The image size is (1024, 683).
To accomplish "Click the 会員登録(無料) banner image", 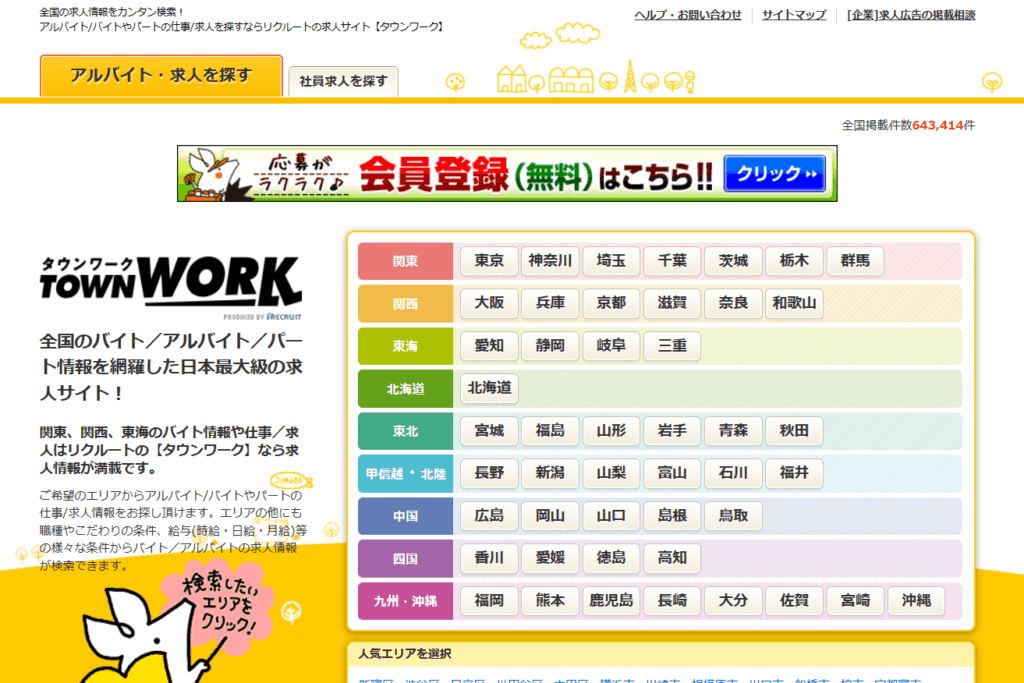I will pos(507,174).
